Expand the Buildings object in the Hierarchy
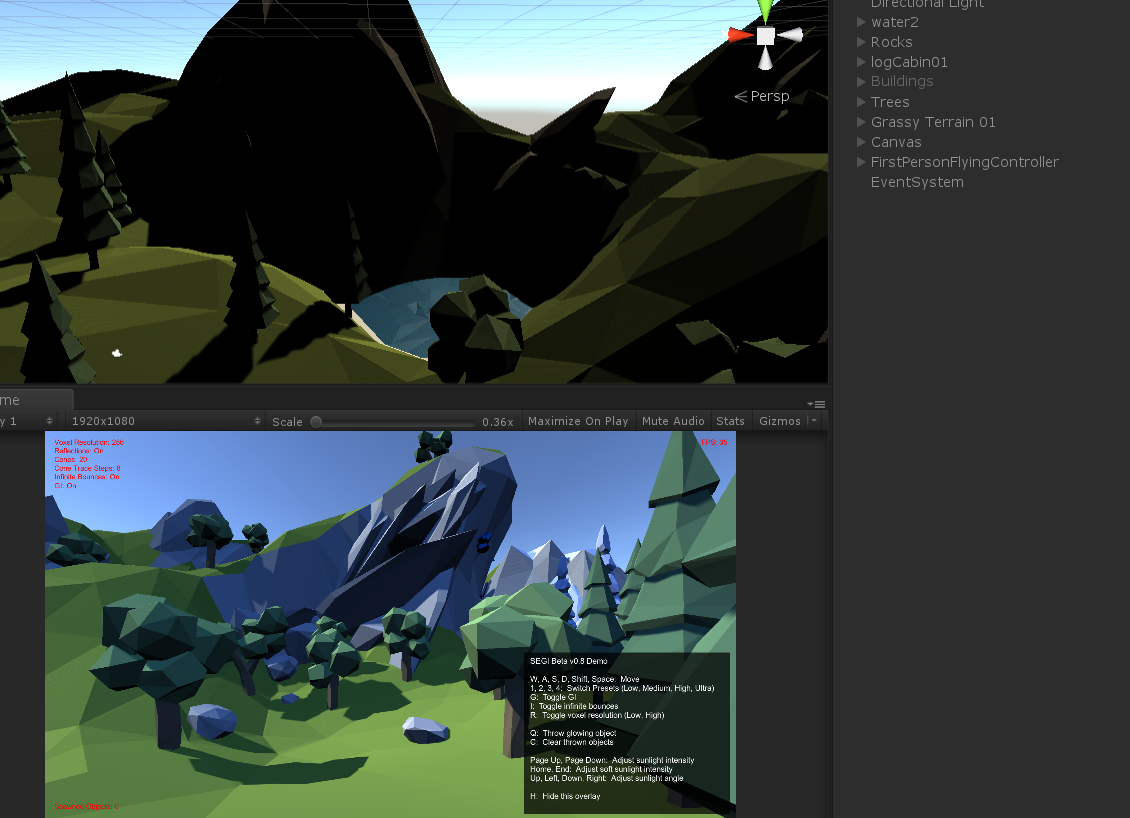 click(x=860, y=81)
